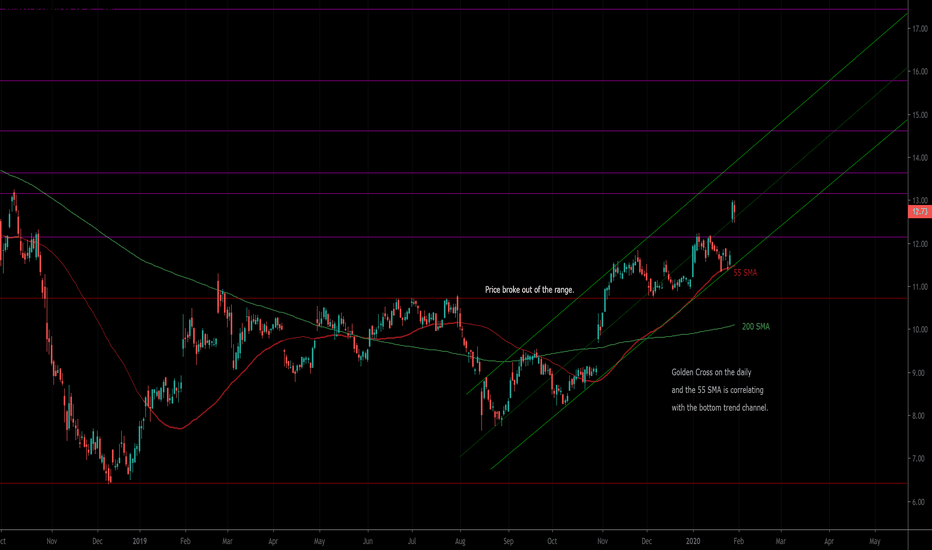932x550 pixels.
Task: Click the Sep label on the time axis
Action: (x=508, y=541)
